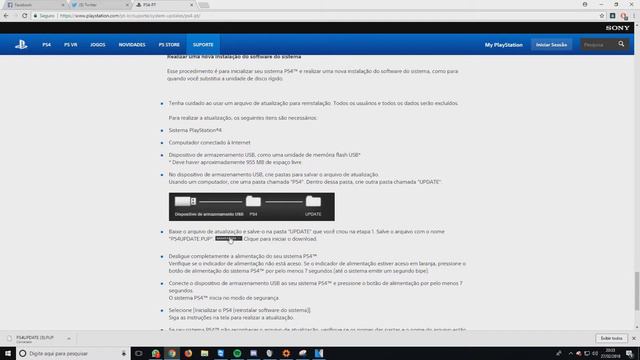This screenshot has height=360, width=640.
Task: Click the Chrome profile avatar icon
Action: tap(585, 4)
